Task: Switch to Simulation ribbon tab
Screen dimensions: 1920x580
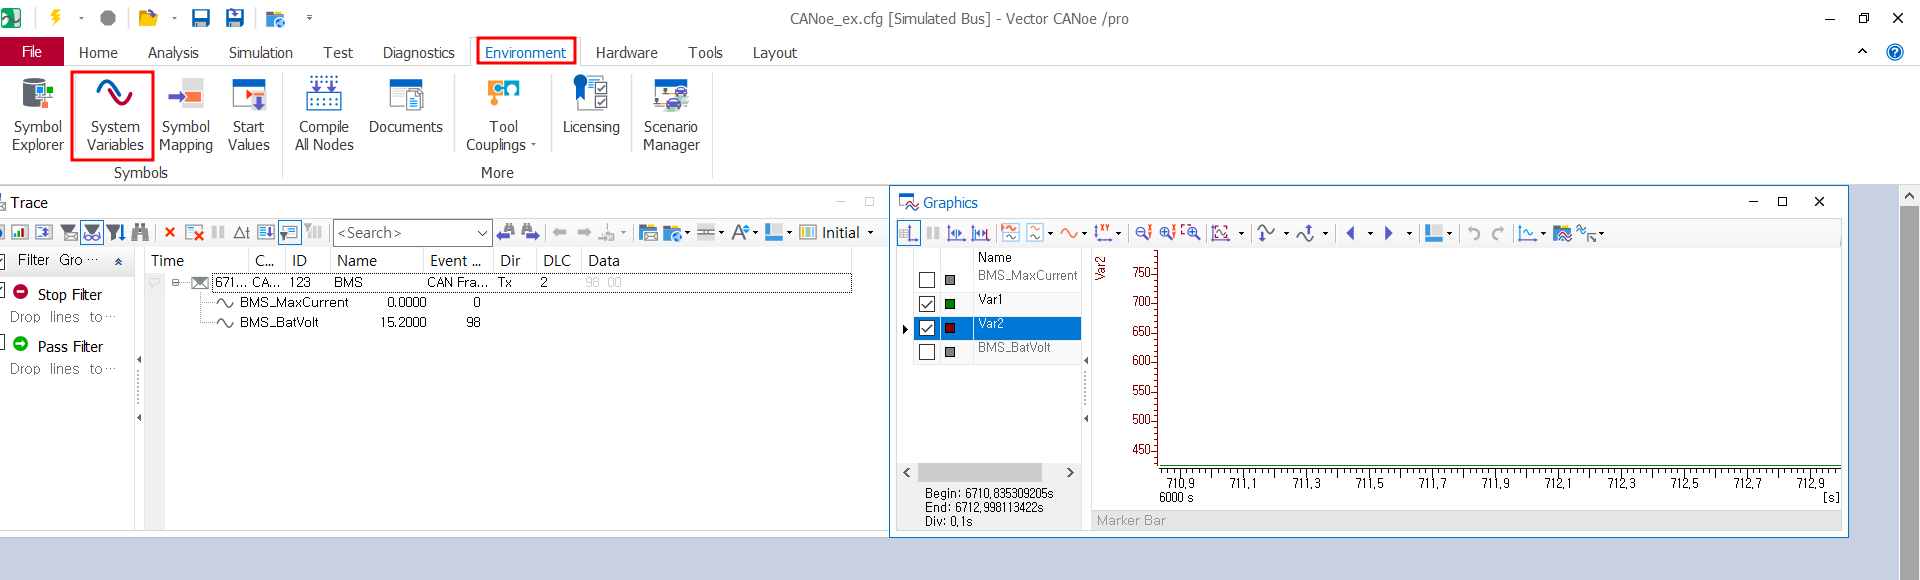Action: click(260, 53)
